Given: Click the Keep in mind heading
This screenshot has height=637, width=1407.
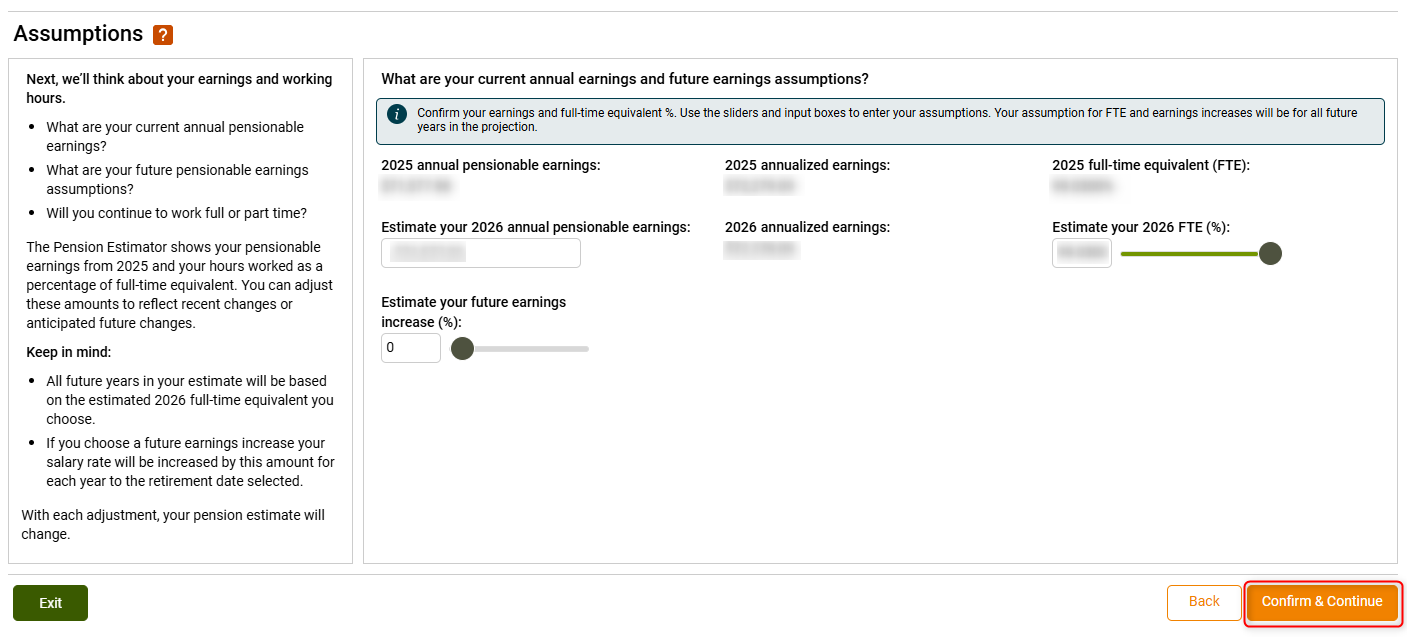Looking at the screenshot, I should tap(69, 352).
